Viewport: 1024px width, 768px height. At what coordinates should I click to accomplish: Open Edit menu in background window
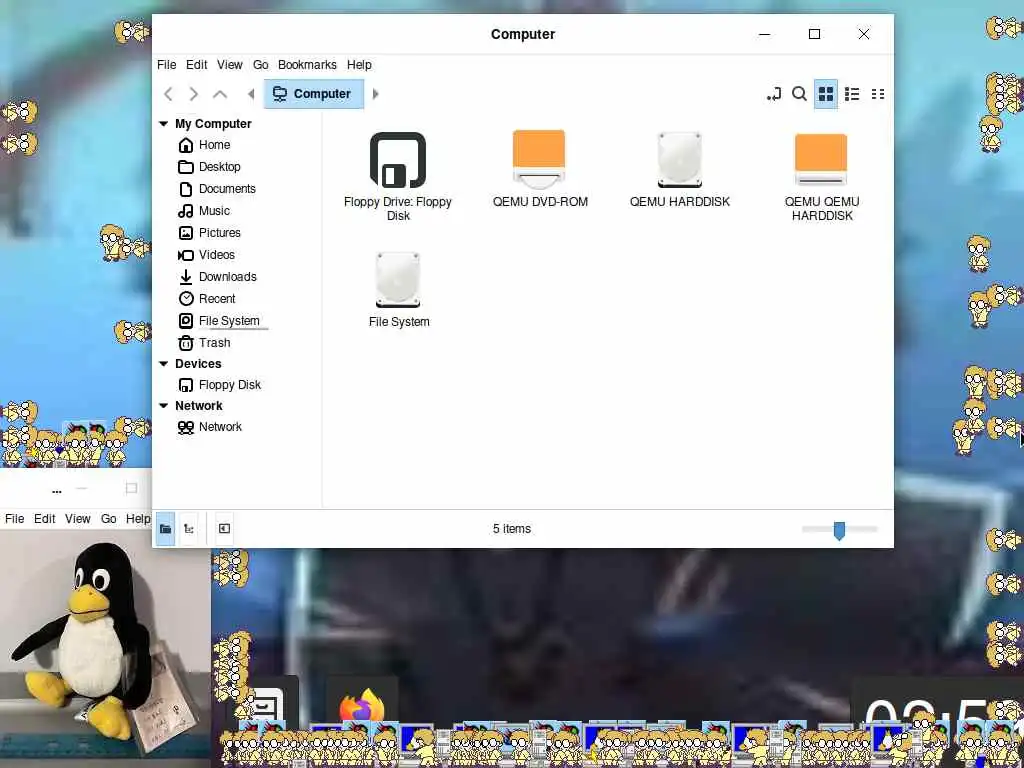44,519
